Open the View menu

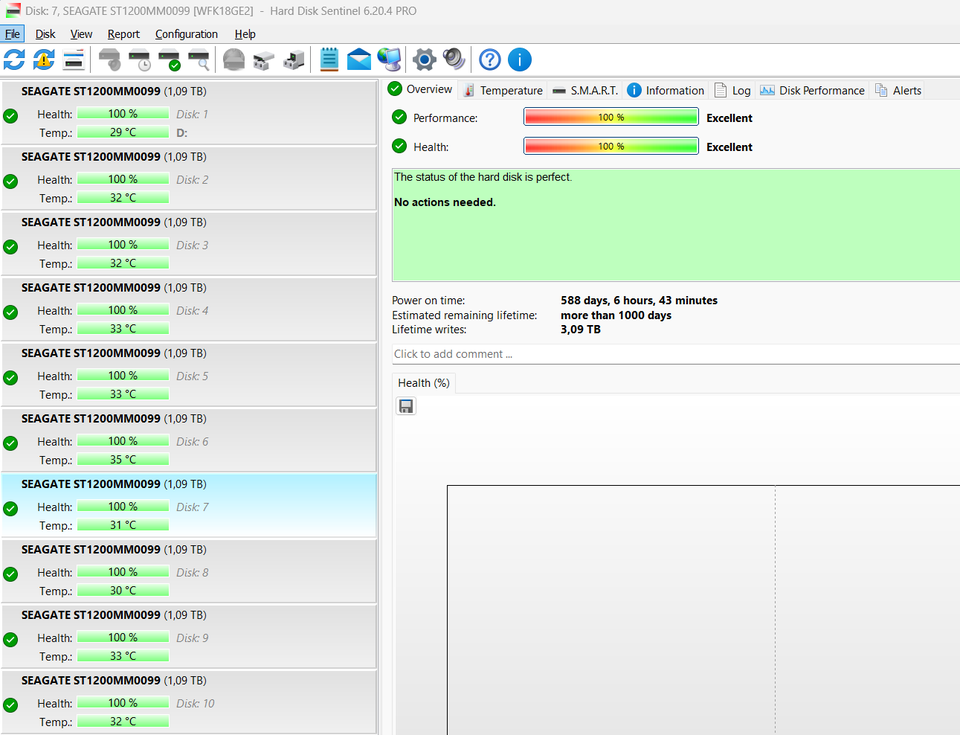81,34
